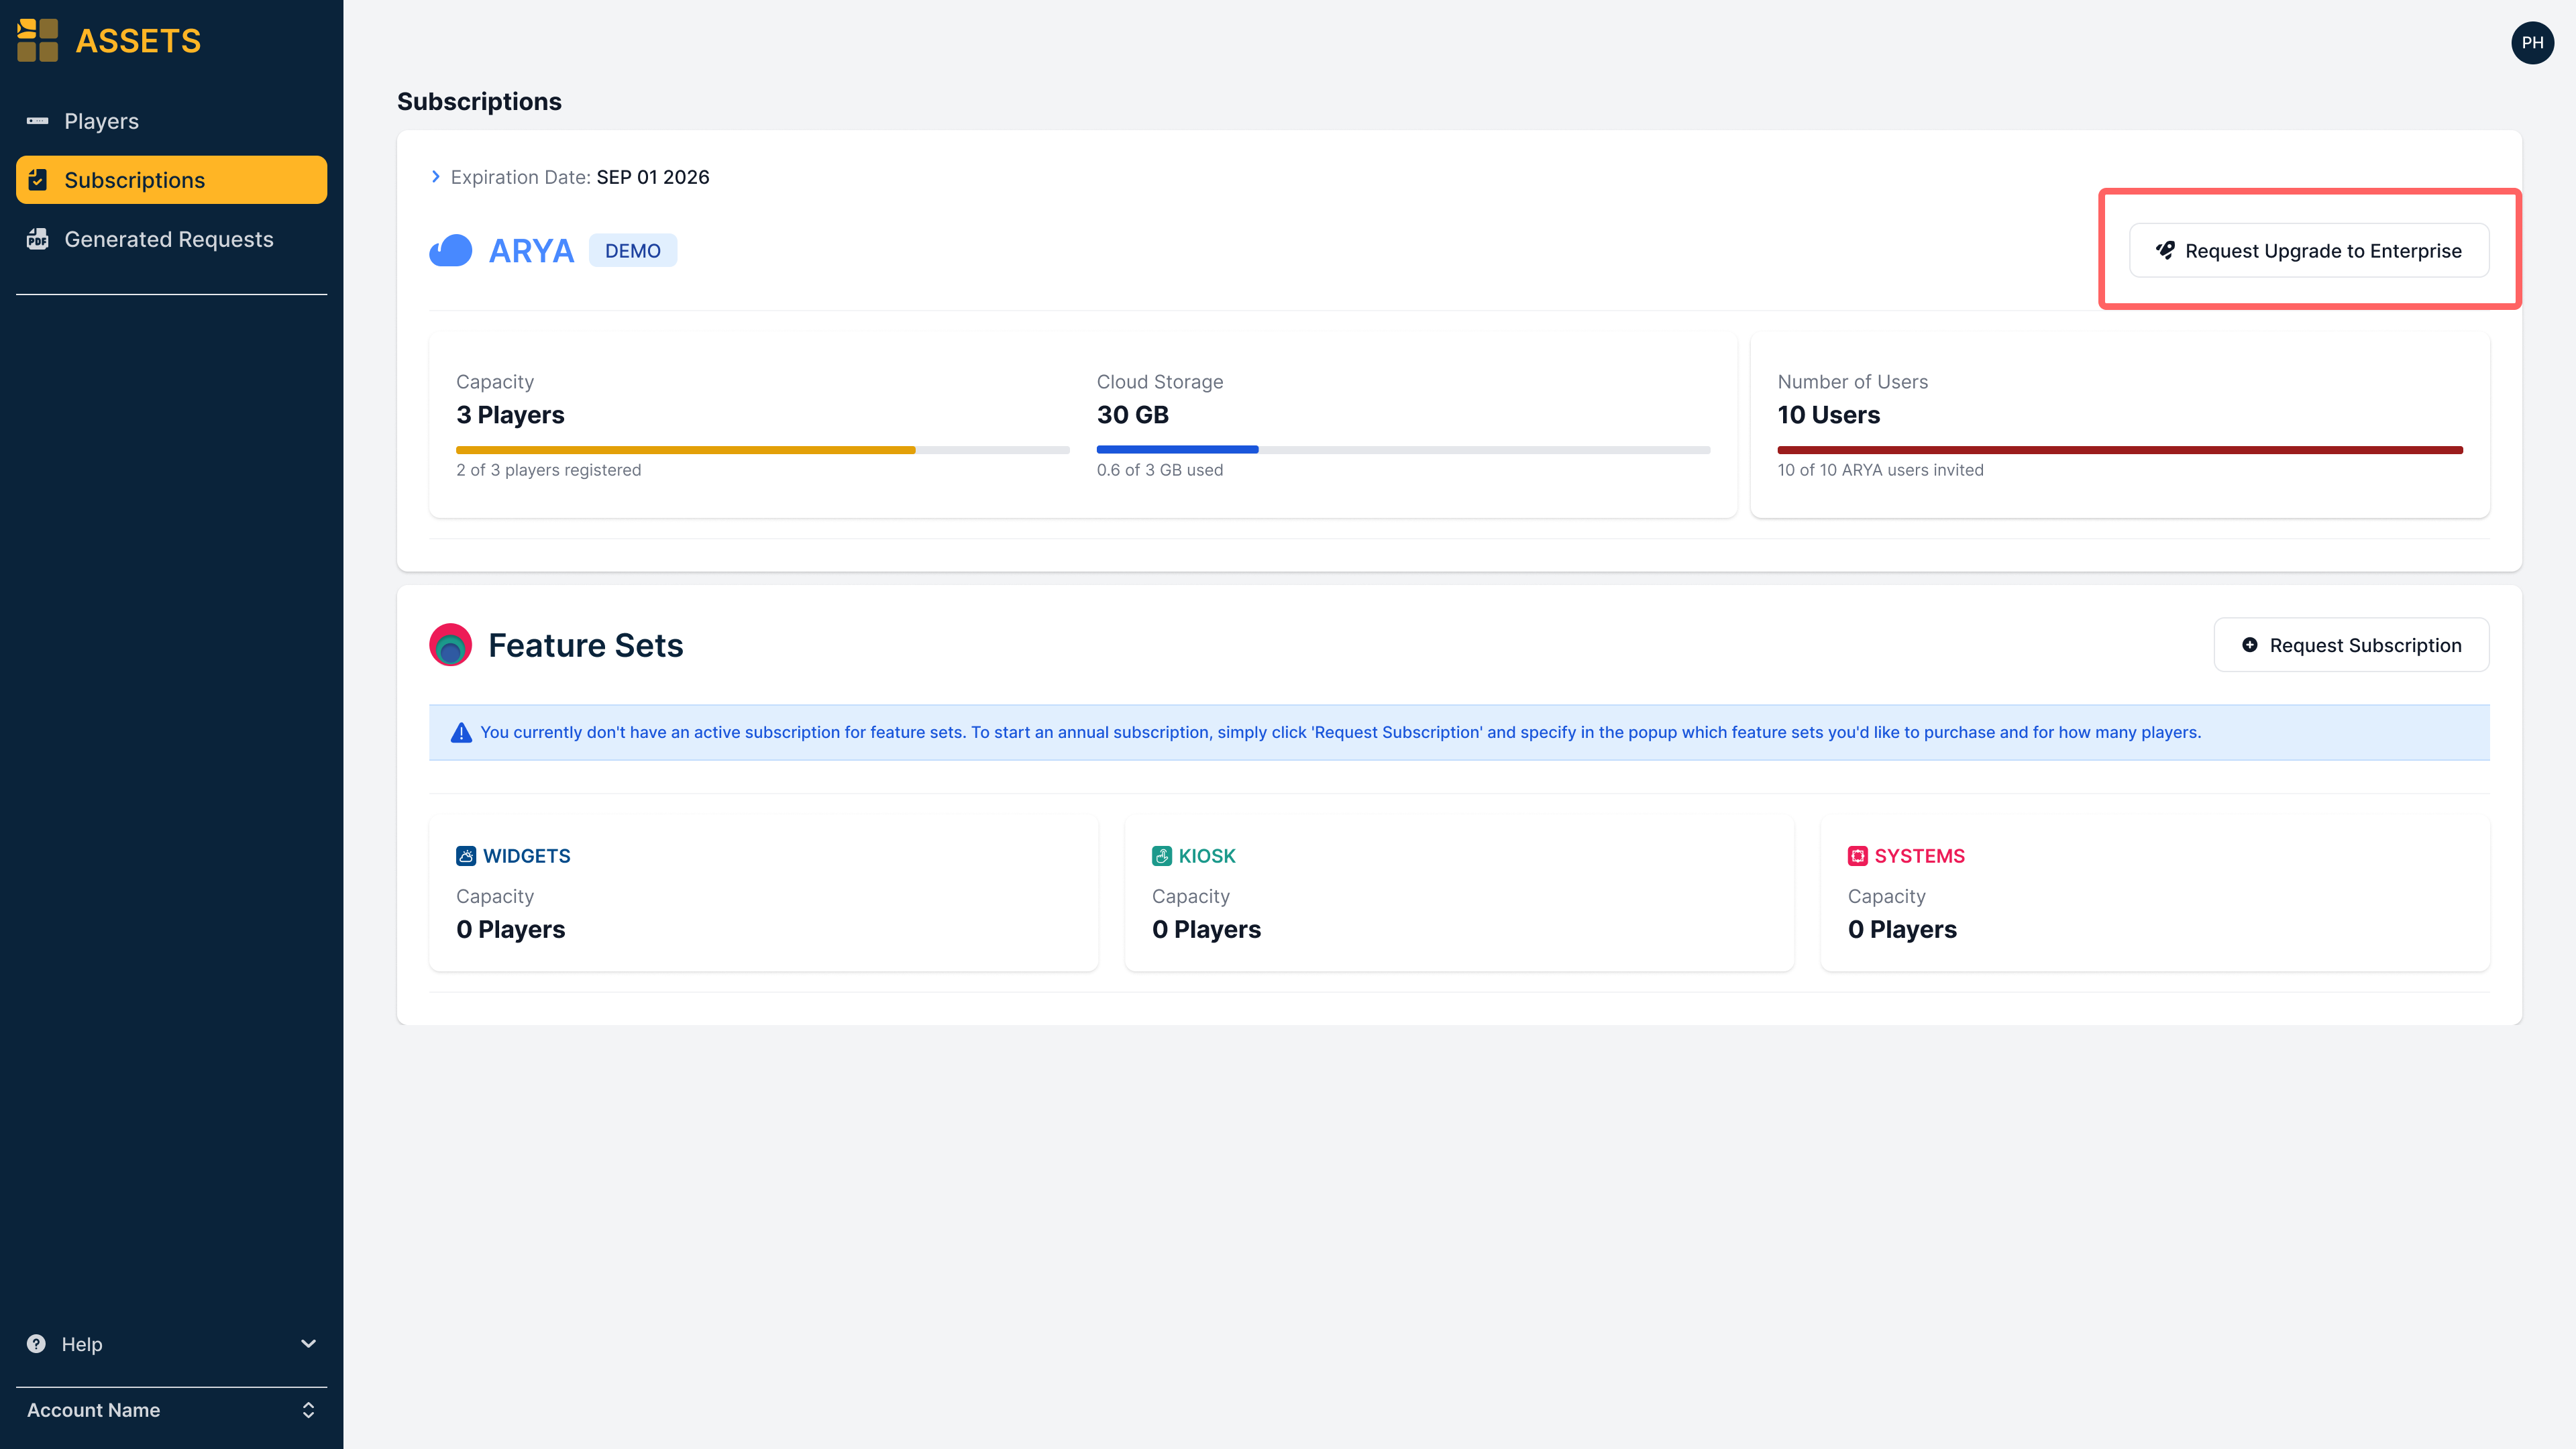The height and width of the screenshot is (1449, 2576).
Task: Click the KIOSK feature icon
Action: coord(1162,856)
